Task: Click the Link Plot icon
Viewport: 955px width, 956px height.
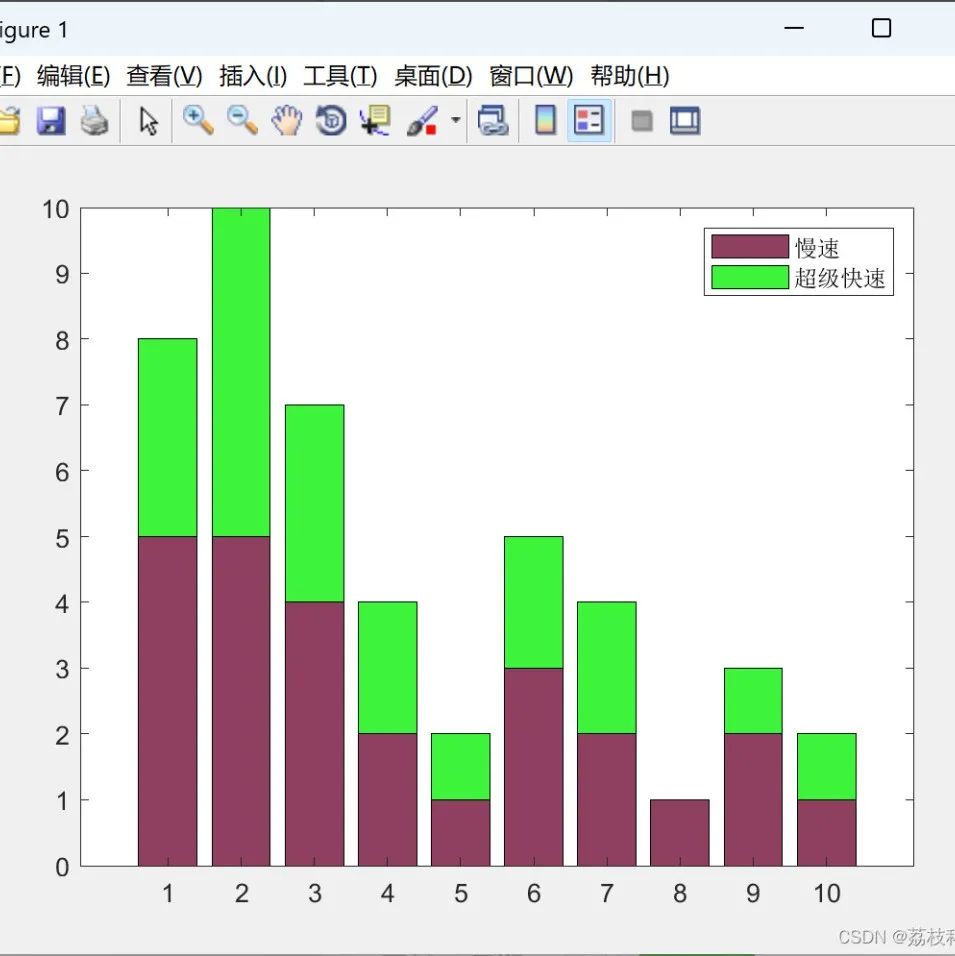Action: coord(493,120)
